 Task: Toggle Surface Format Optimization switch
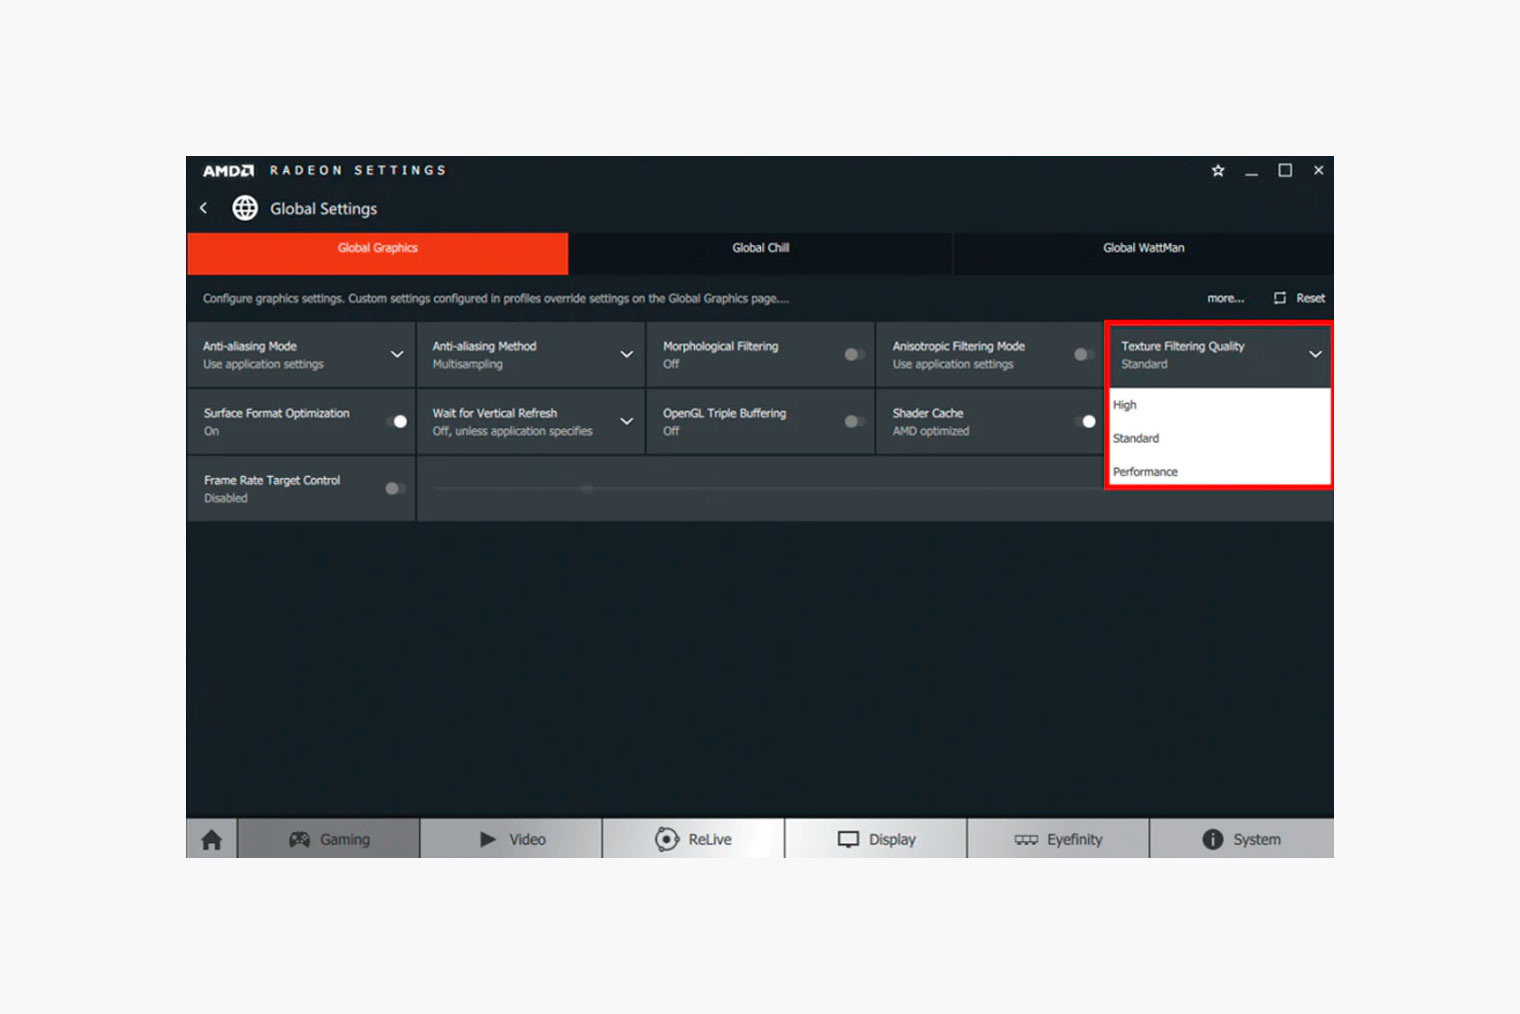click(x=397, y=421)
